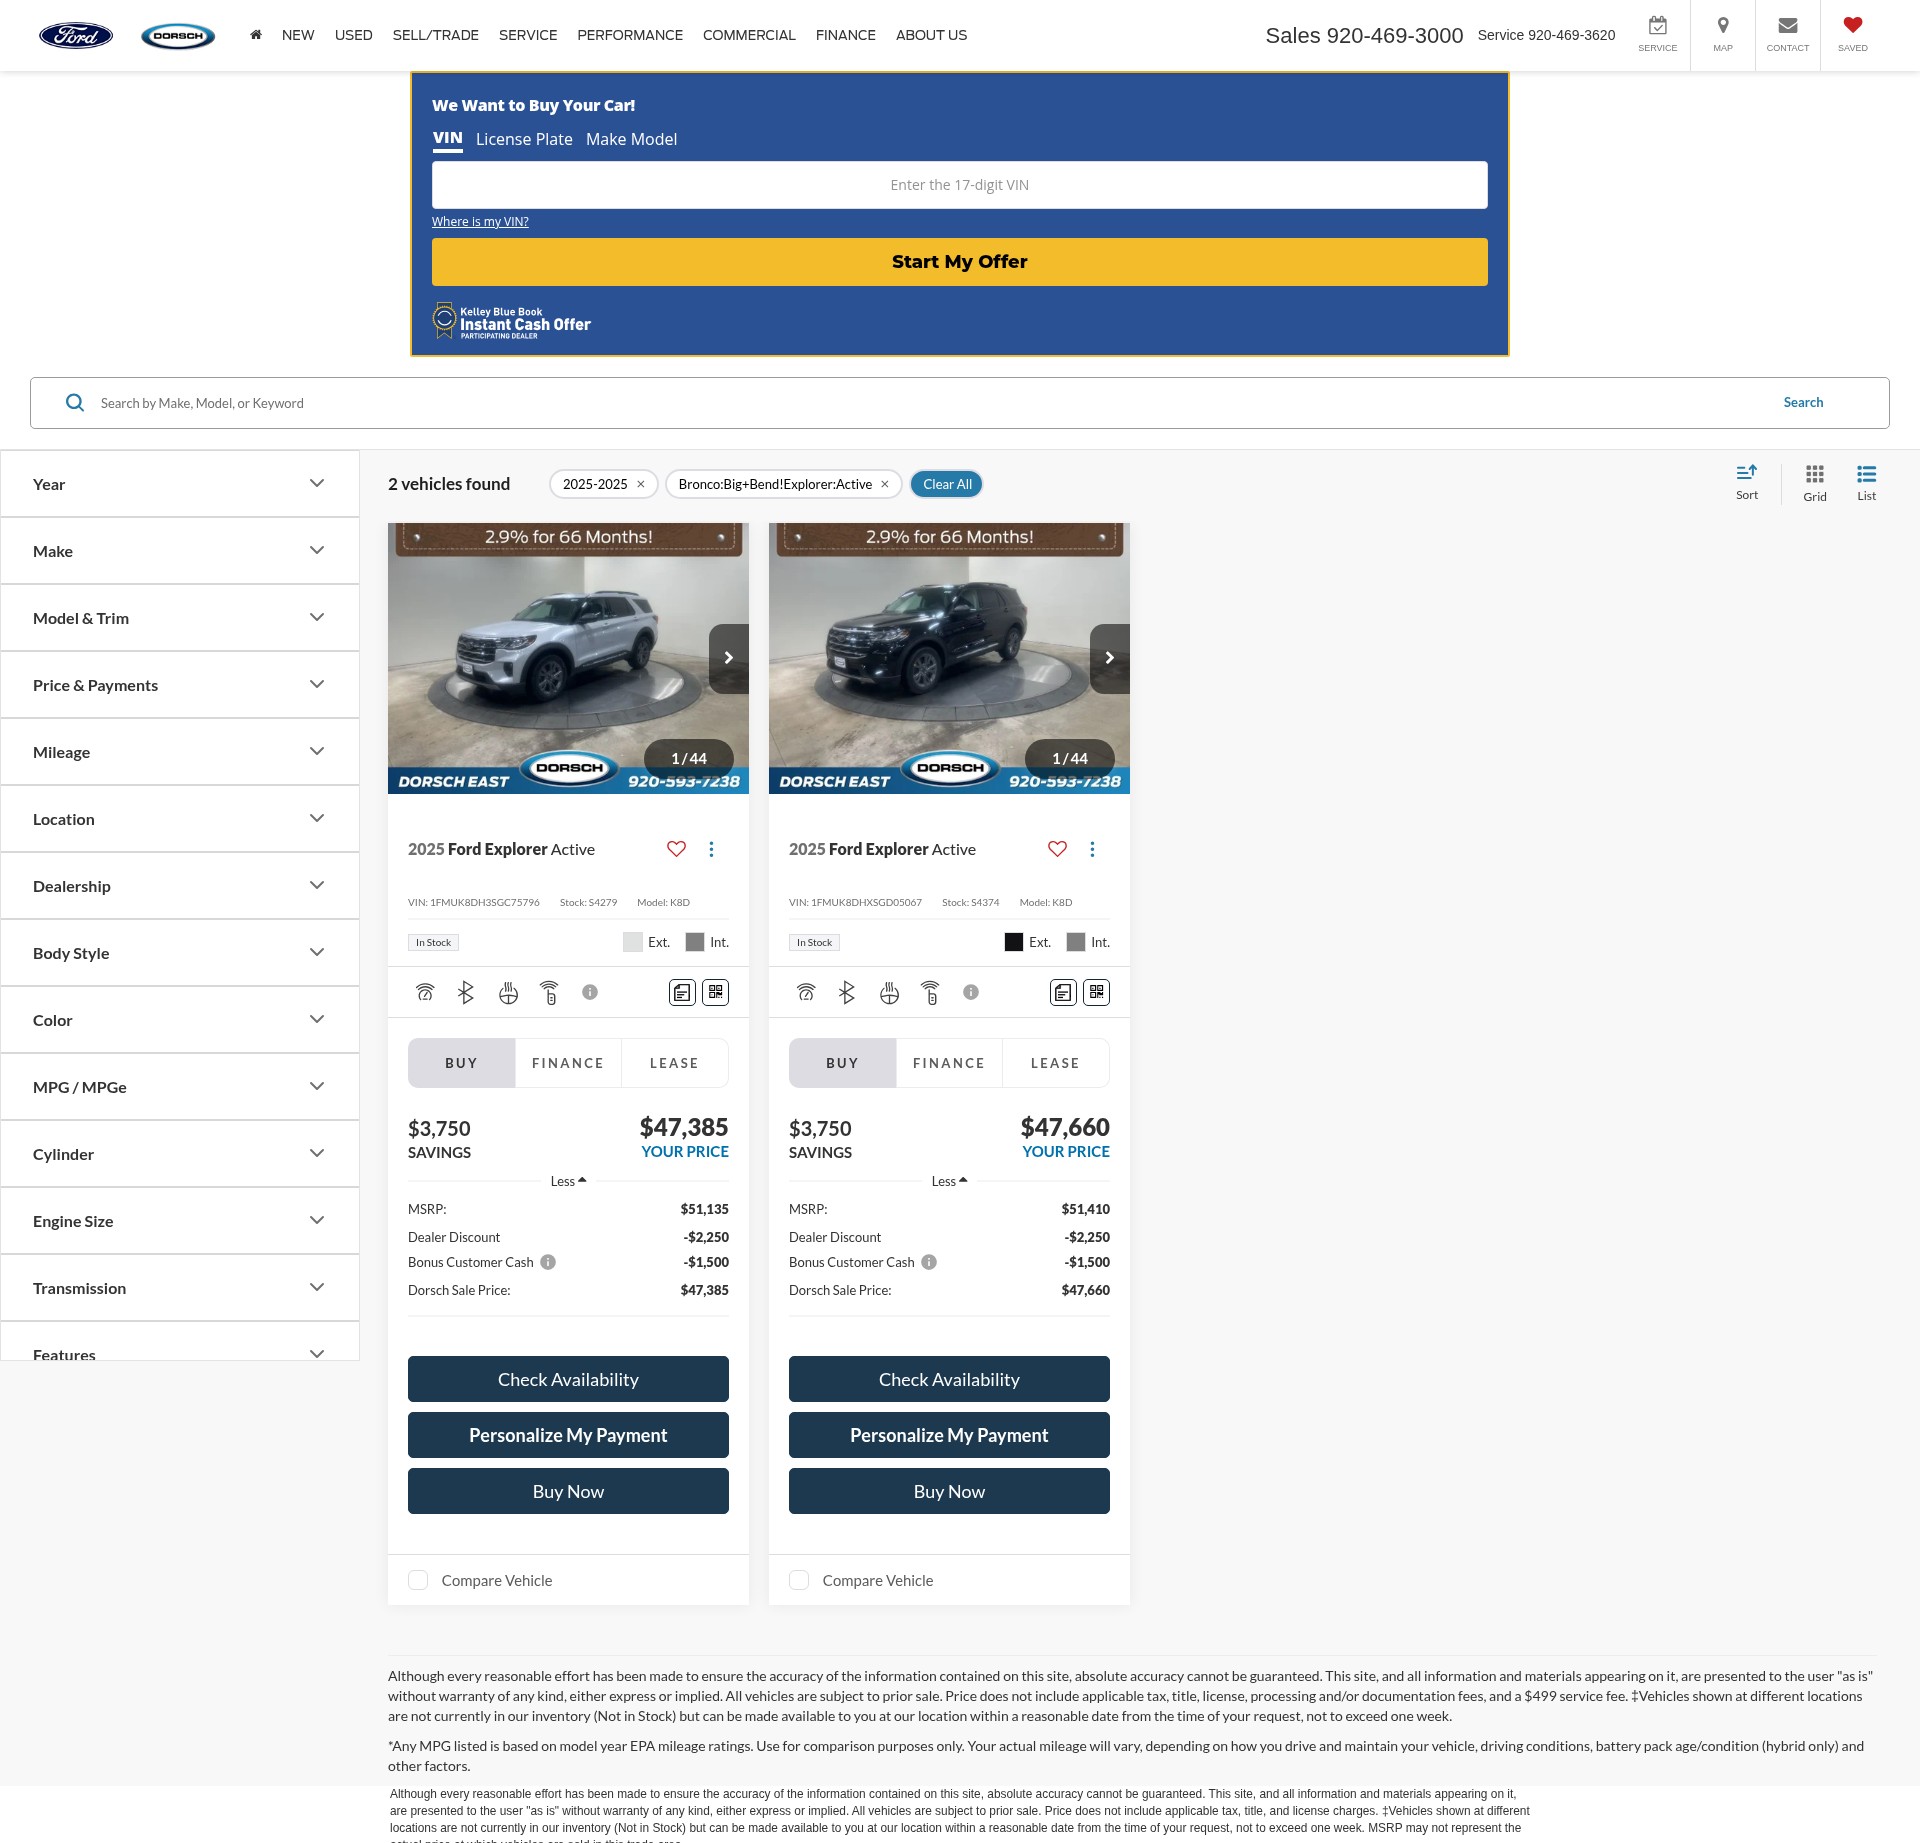1920x1843 pixels.
Task: Select FINANCE tab on $47,385 Explorer
Action: click(568, 1063)
